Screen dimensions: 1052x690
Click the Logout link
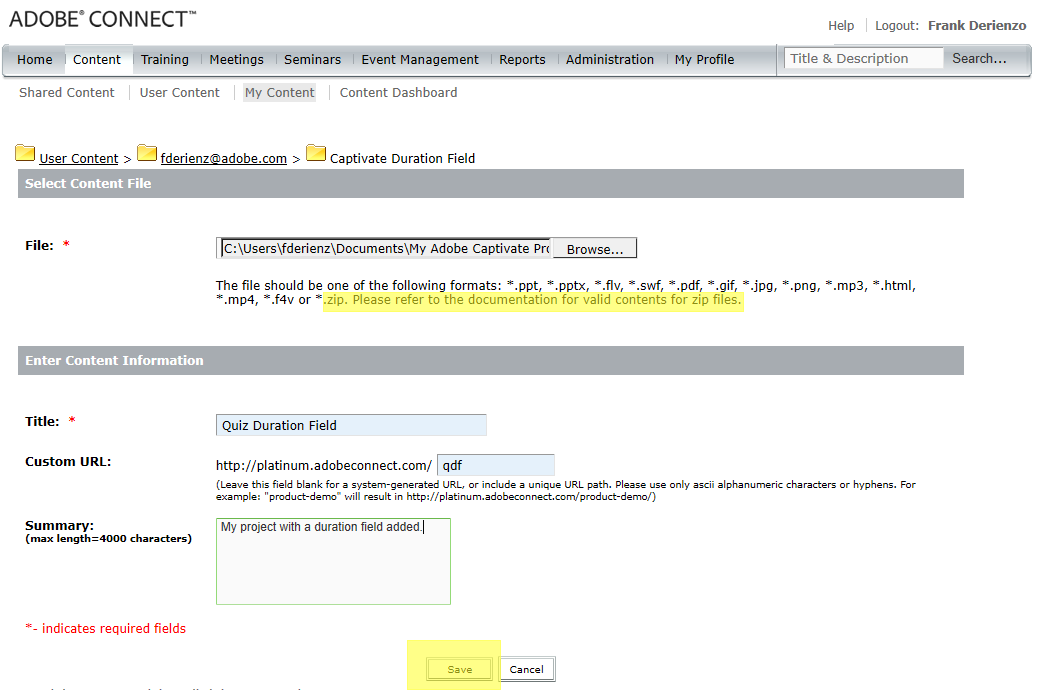click(896, 26)
